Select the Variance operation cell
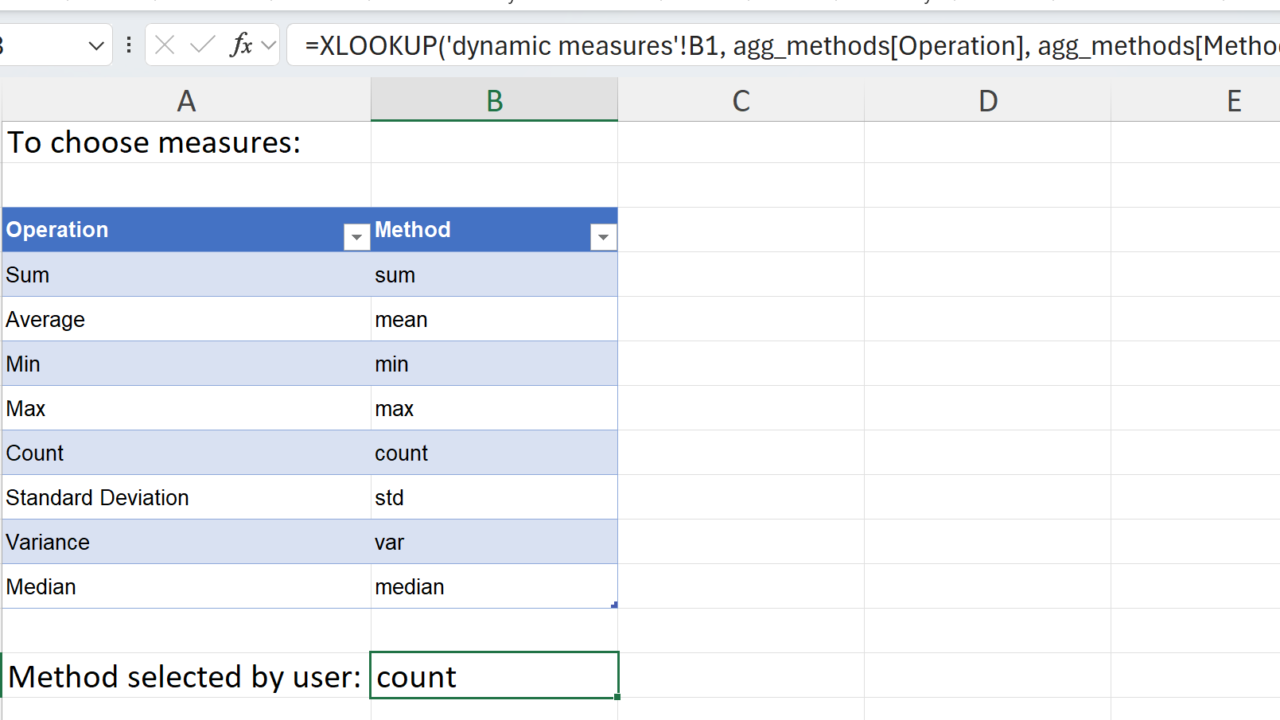Image resolution: width=1280 pixels, height=720 pixels. coord(186,542)
